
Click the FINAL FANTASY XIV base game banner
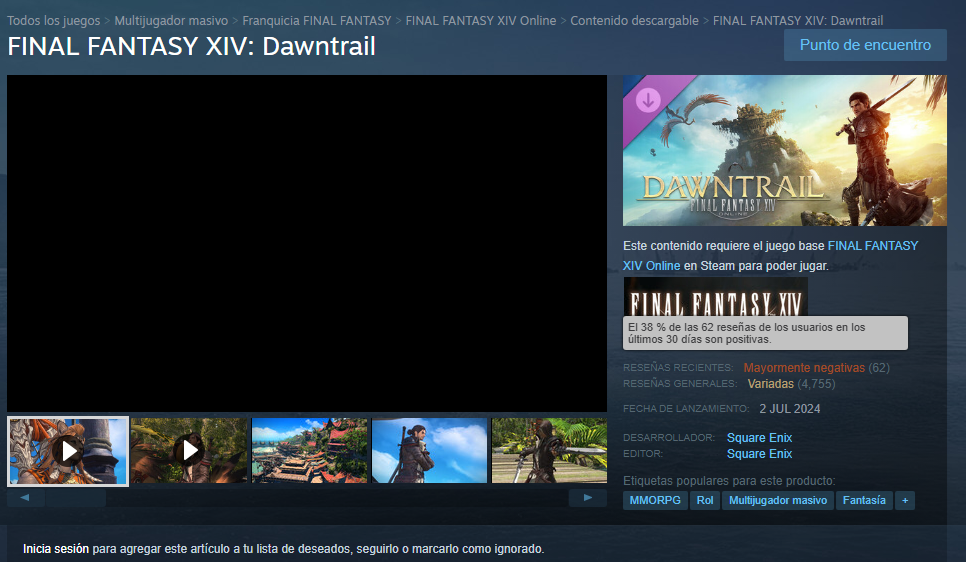[x=715, y=296]
